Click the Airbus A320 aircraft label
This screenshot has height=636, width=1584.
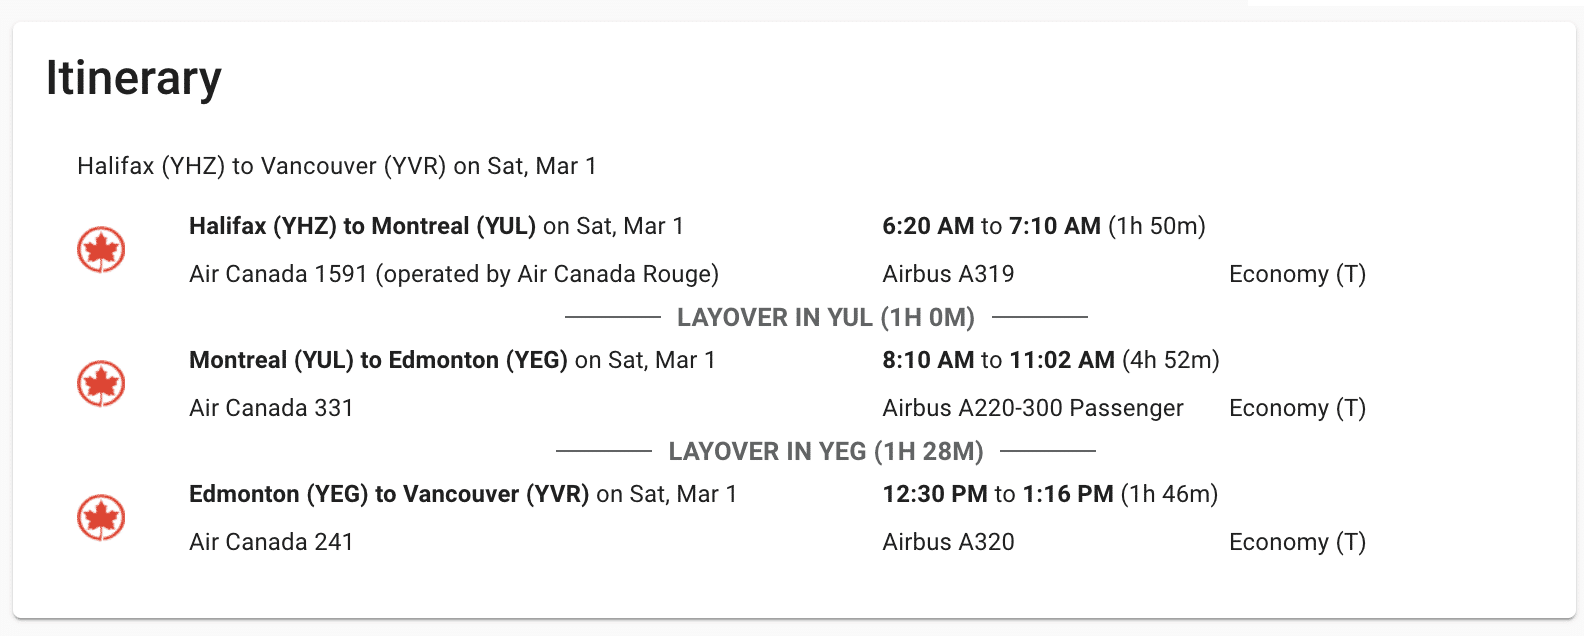coord(948,542)
